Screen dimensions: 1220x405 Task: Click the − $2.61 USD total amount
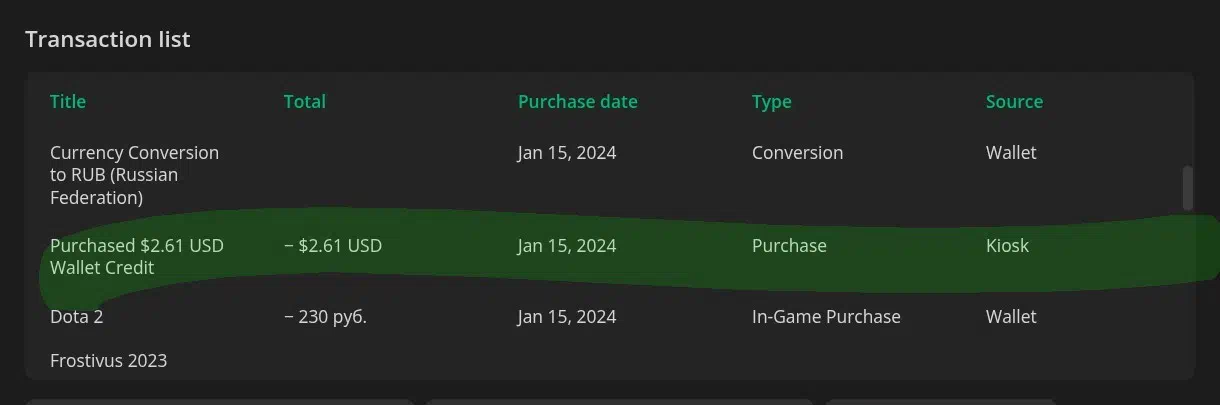(x=332, y=246)
